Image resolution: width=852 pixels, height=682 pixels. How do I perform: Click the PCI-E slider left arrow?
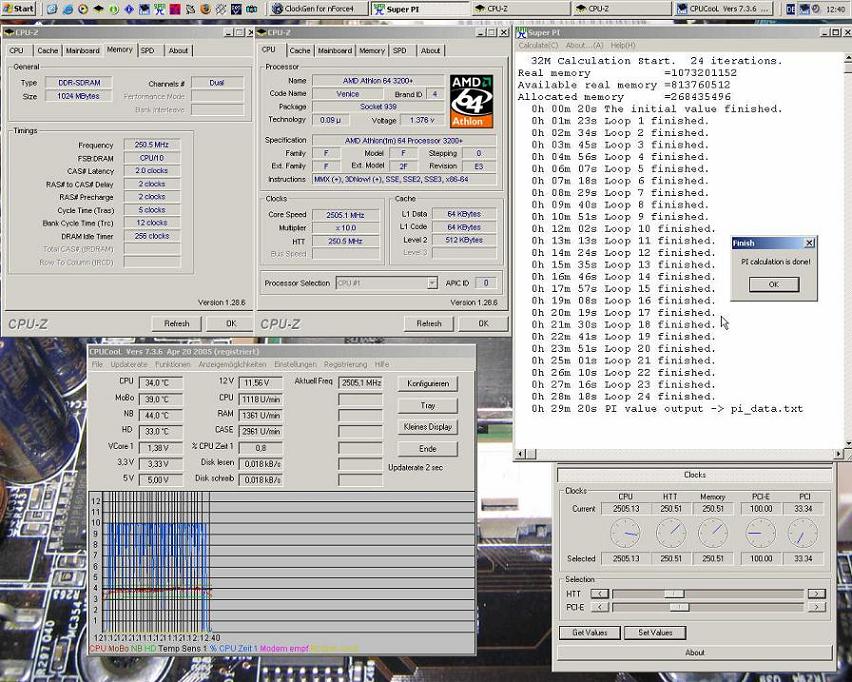[600, 606]
